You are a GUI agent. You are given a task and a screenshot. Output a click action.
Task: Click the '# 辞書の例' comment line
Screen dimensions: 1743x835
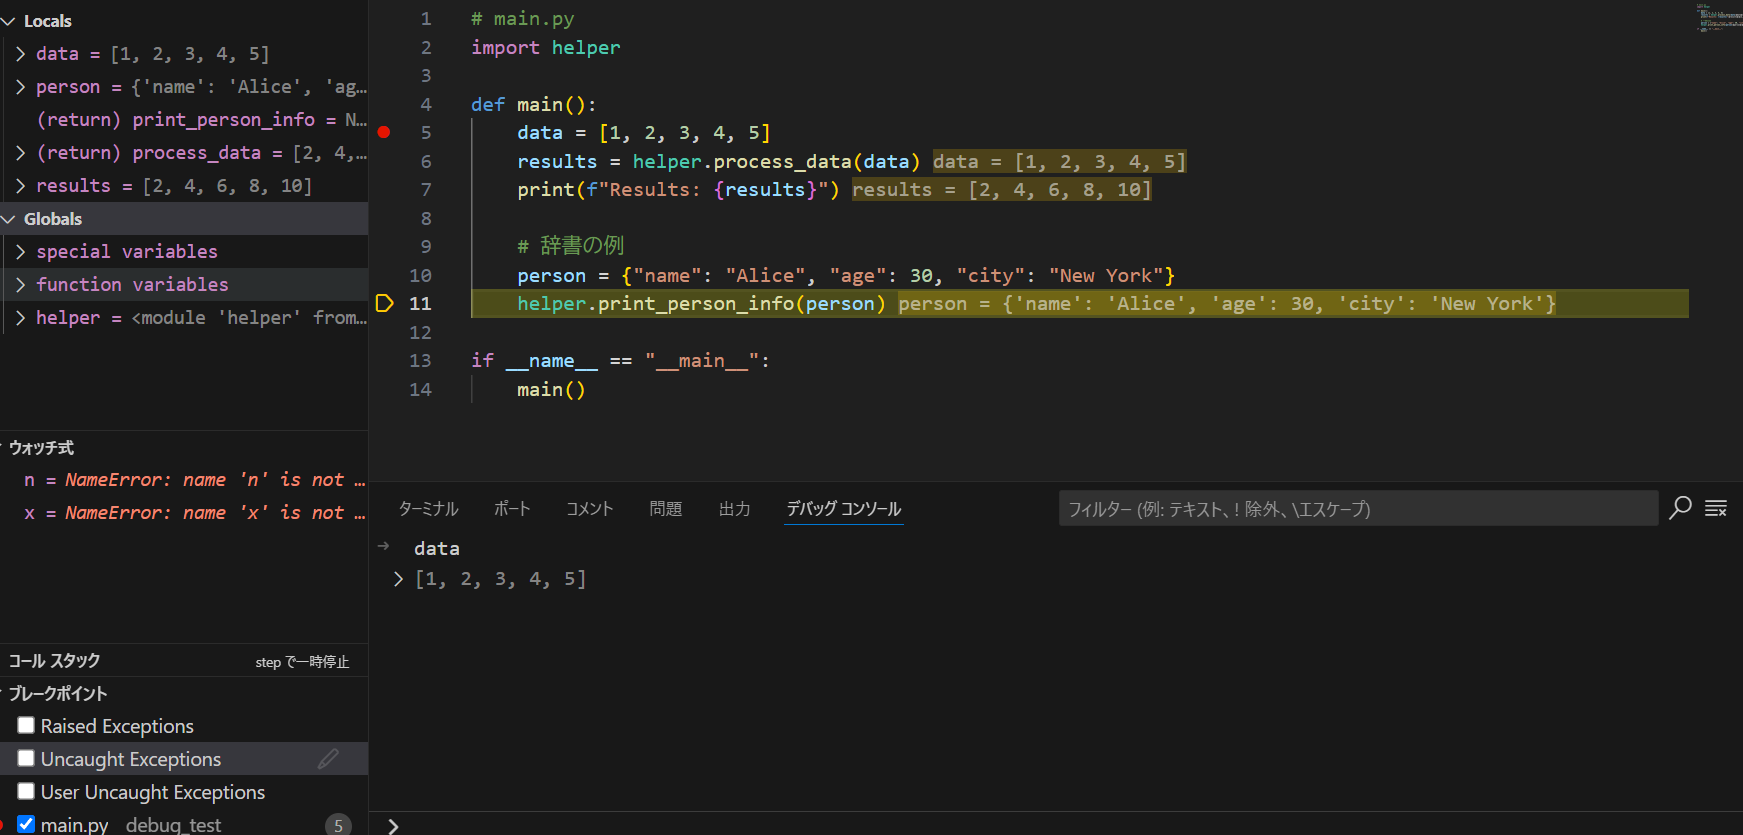coord(570,246)
